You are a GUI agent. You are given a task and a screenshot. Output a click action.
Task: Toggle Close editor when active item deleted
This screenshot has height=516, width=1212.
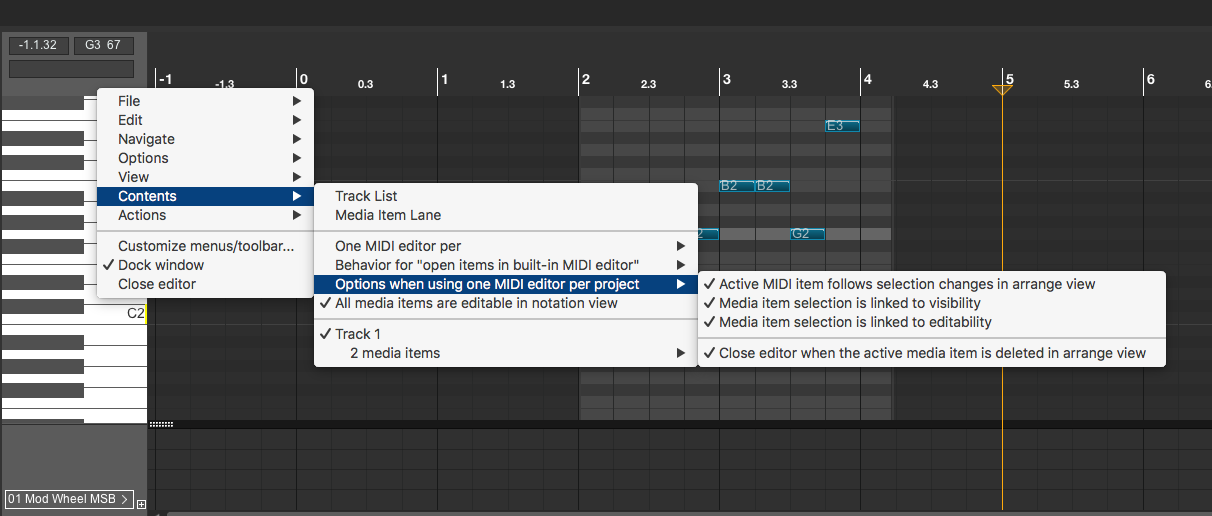click(932, 352)
